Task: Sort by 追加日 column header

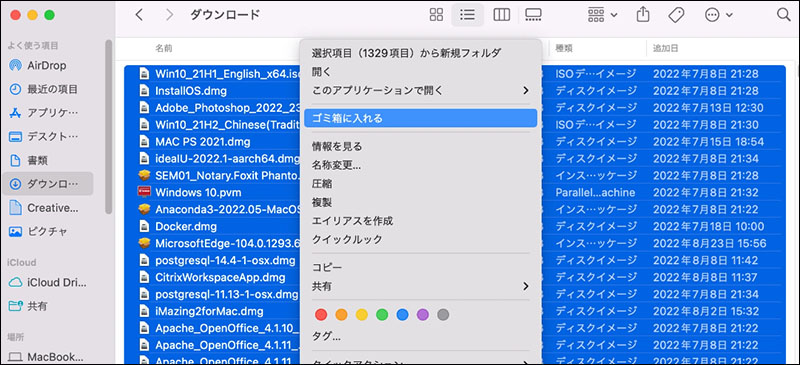Action: [666, 48]
